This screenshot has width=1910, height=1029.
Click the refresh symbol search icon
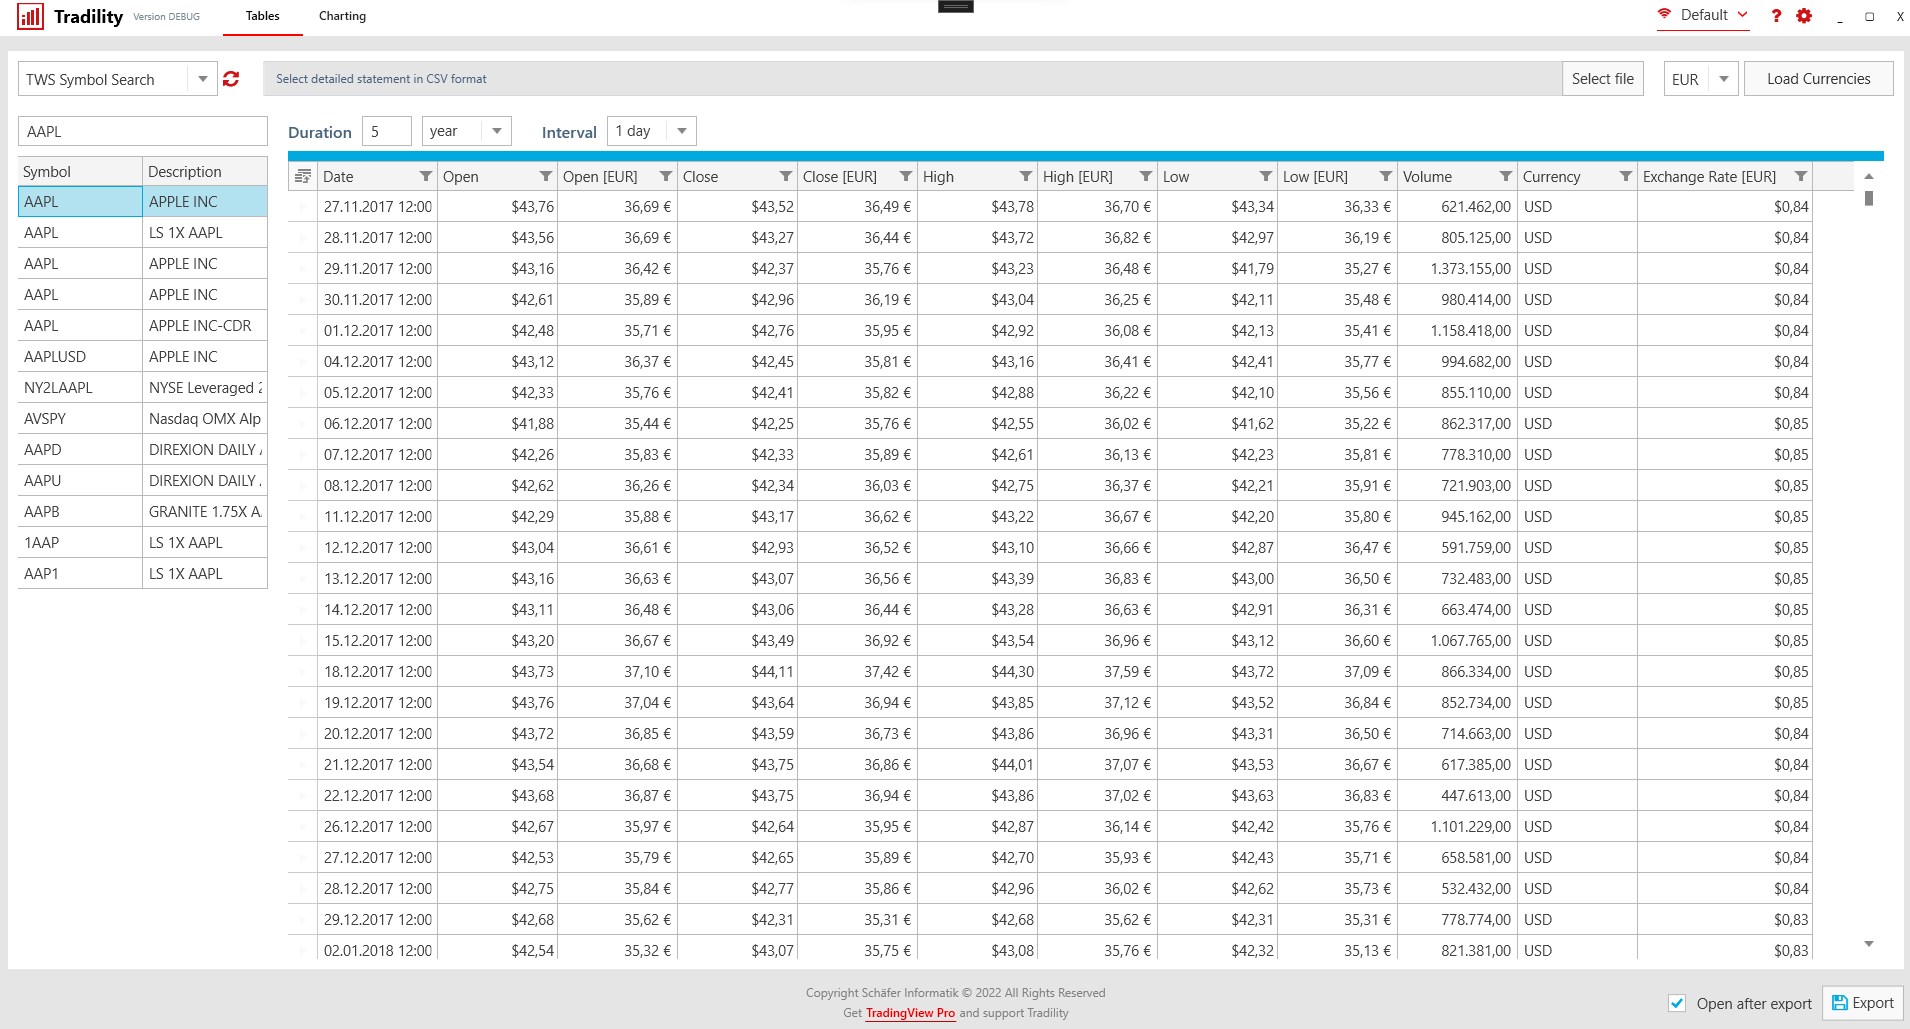tap(231, 79)
